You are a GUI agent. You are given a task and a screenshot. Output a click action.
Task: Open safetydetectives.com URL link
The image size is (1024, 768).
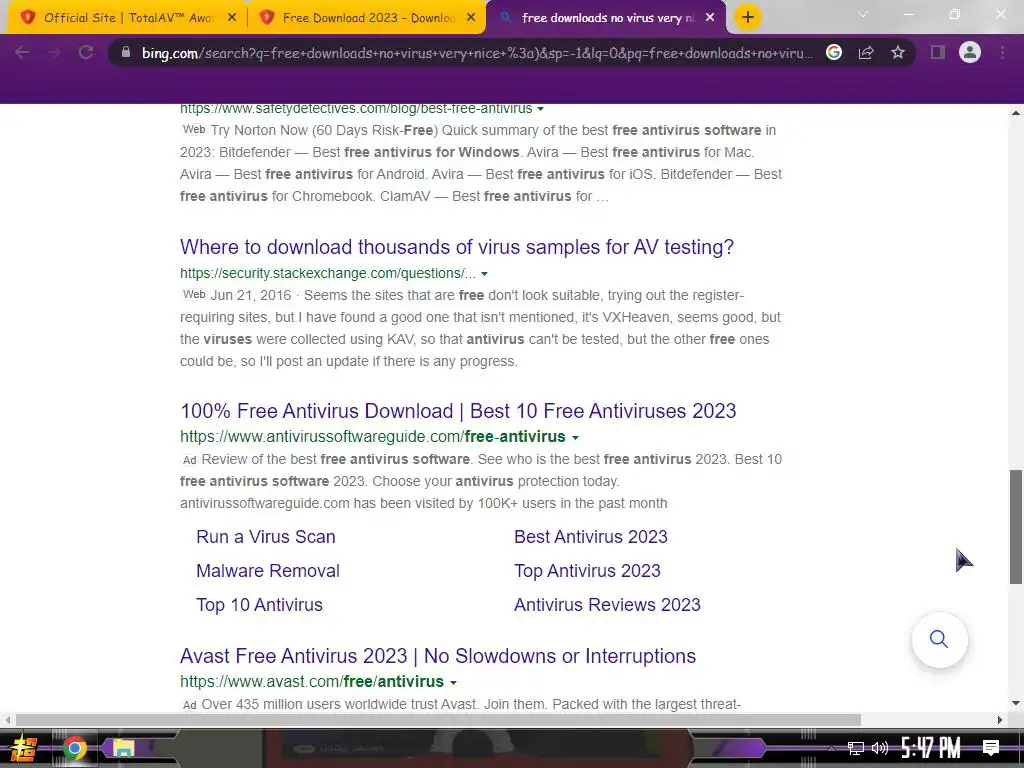(x=356, y=108)
